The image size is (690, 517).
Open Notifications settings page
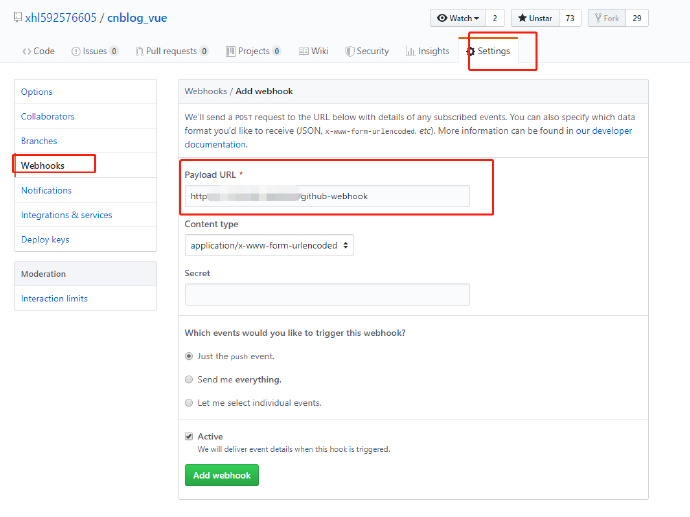[x=85, y=191]
